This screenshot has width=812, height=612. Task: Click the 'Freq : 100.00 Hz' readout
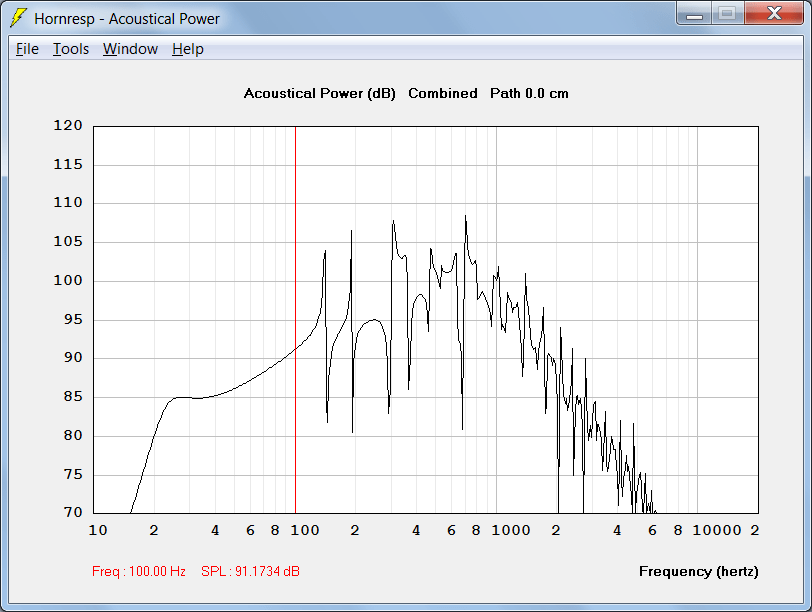139,571
